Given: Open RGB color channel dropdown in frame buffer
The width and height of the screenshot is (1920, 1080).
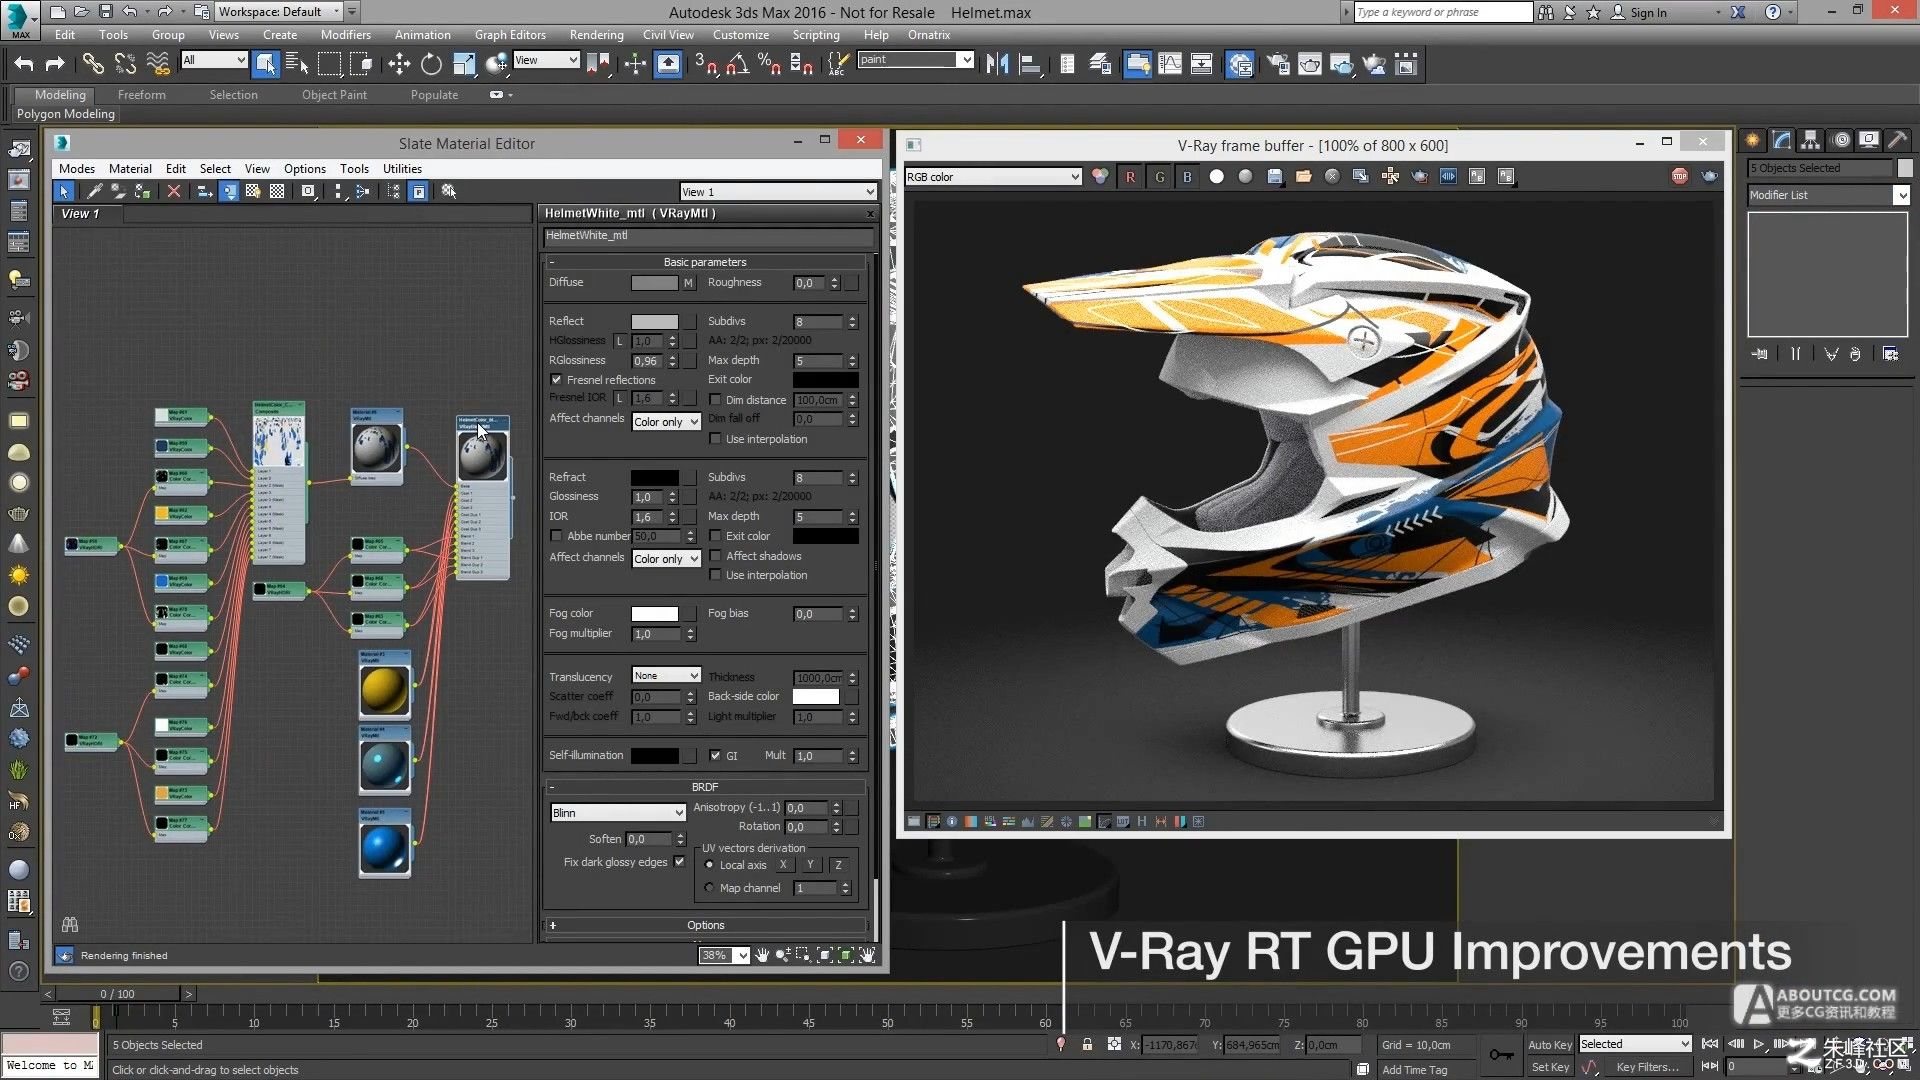Looking at the screenshot, I should 993,177.
